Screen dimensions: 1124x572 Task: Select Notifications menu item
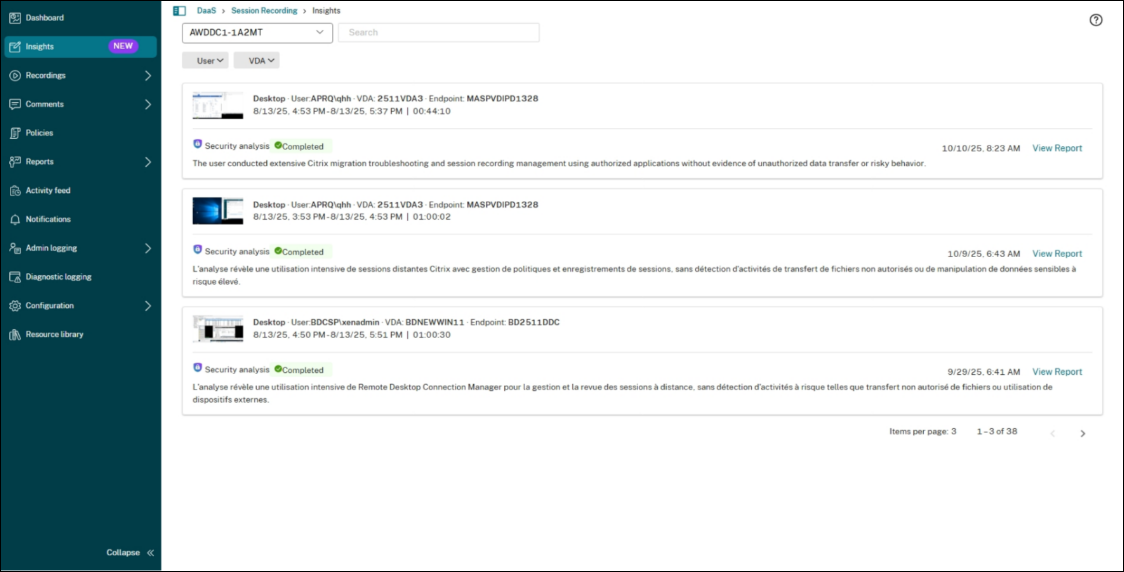pyautogui.click(x=48, y=219)
